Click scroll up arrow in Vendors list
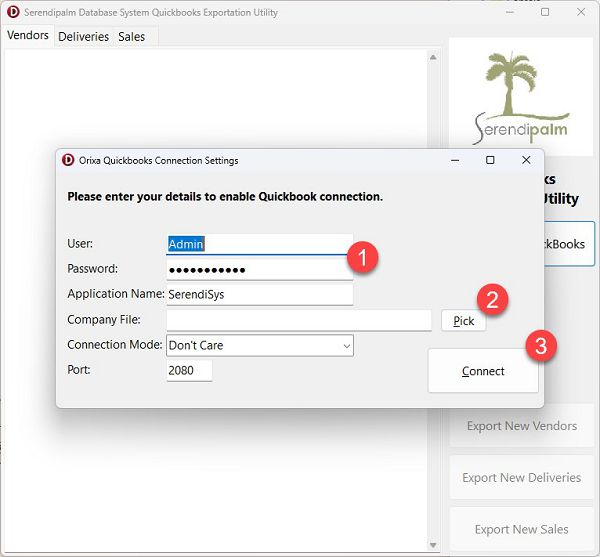 pos(433,57)
